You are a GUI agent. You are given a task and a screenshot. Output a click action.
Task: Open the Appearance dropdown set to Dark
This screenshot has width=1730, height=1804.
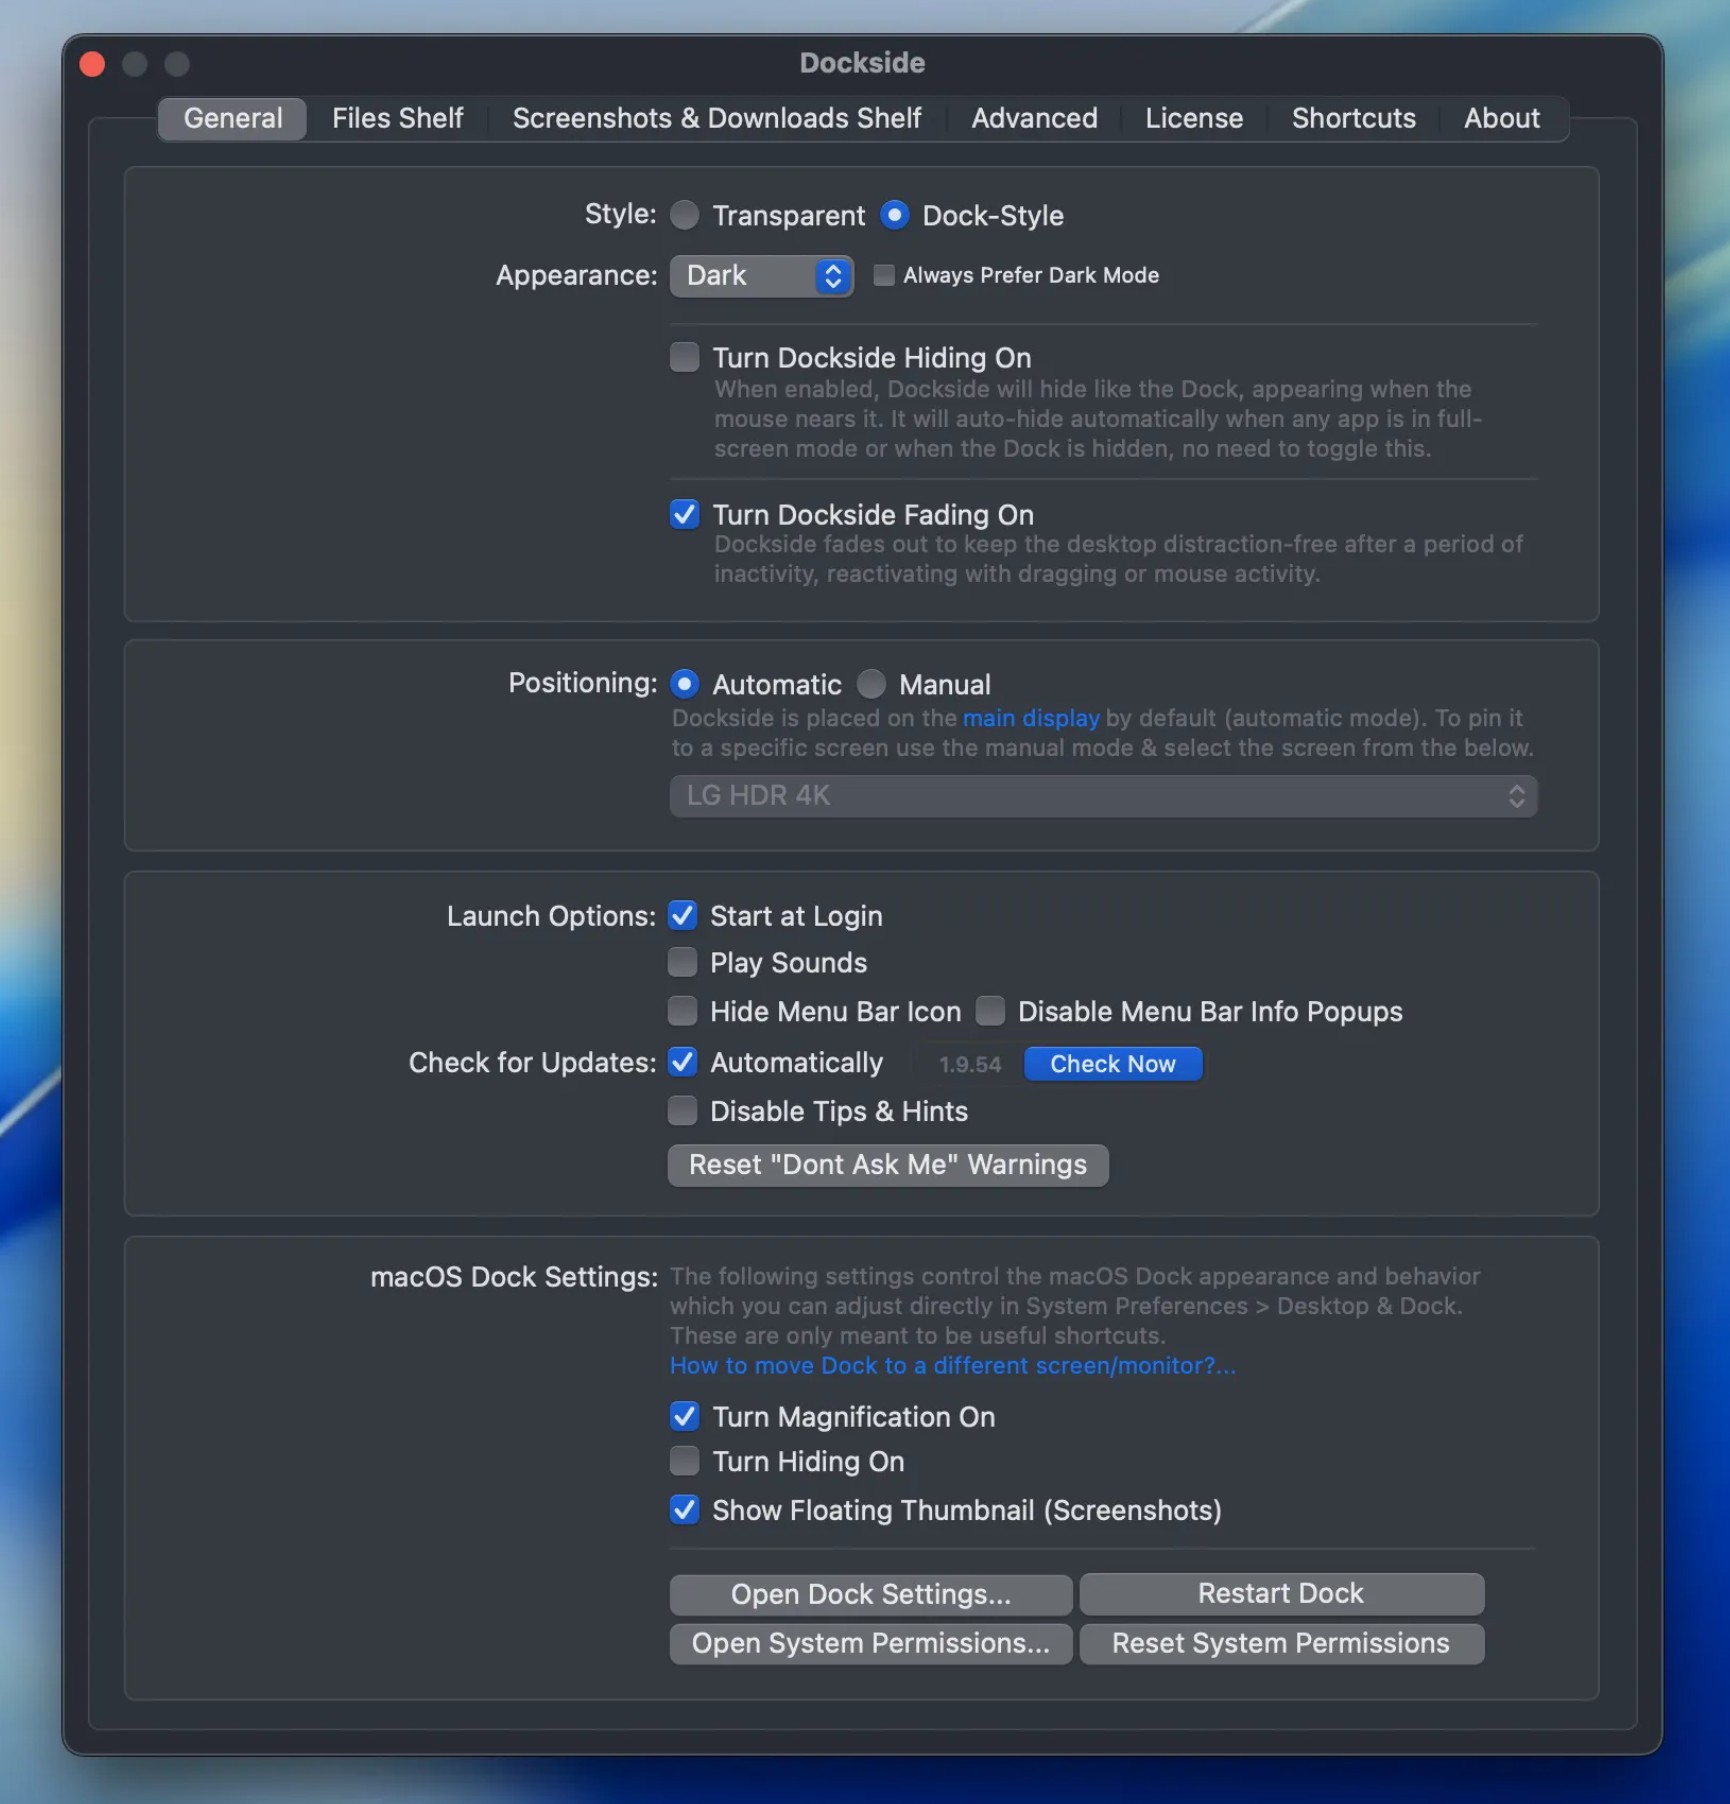761,276
